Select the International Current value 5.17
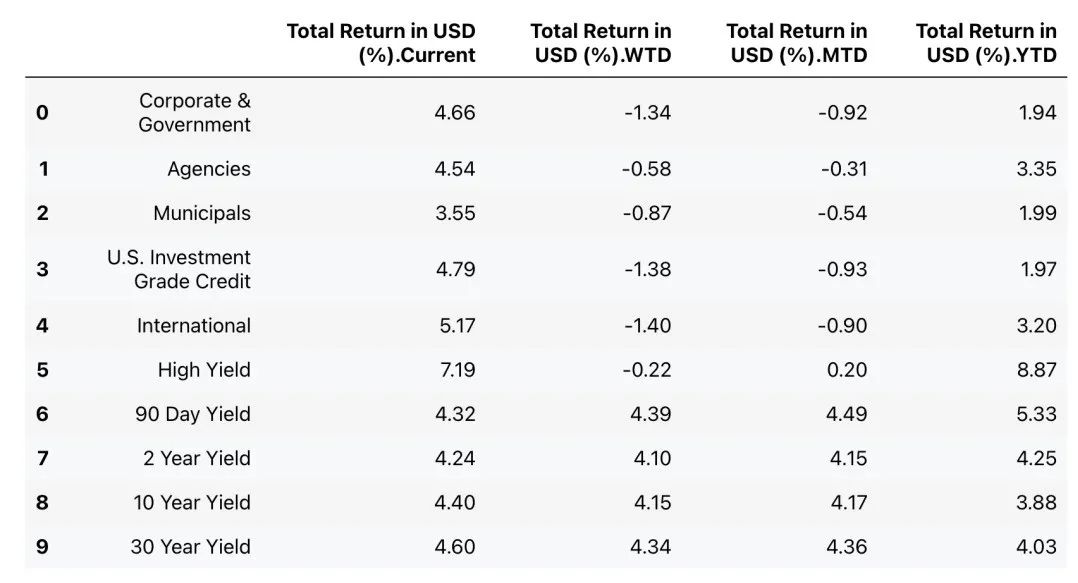The width and height of the screenshot is (1078, 583). pos(455,326)
